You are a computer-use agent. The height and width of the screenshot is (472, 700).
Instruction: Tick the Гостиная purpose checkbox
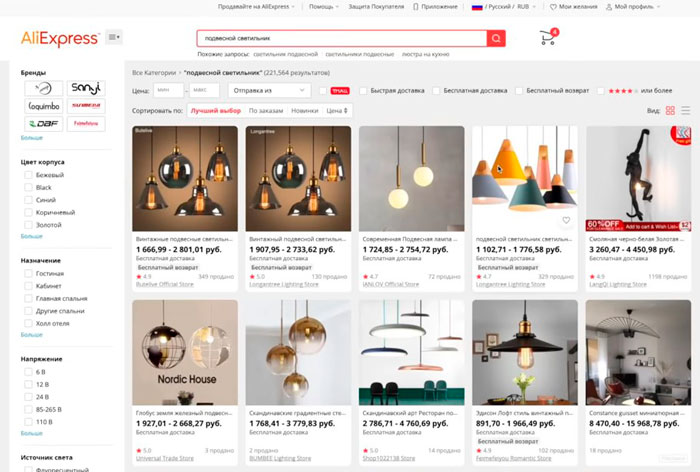click(29, 273)
